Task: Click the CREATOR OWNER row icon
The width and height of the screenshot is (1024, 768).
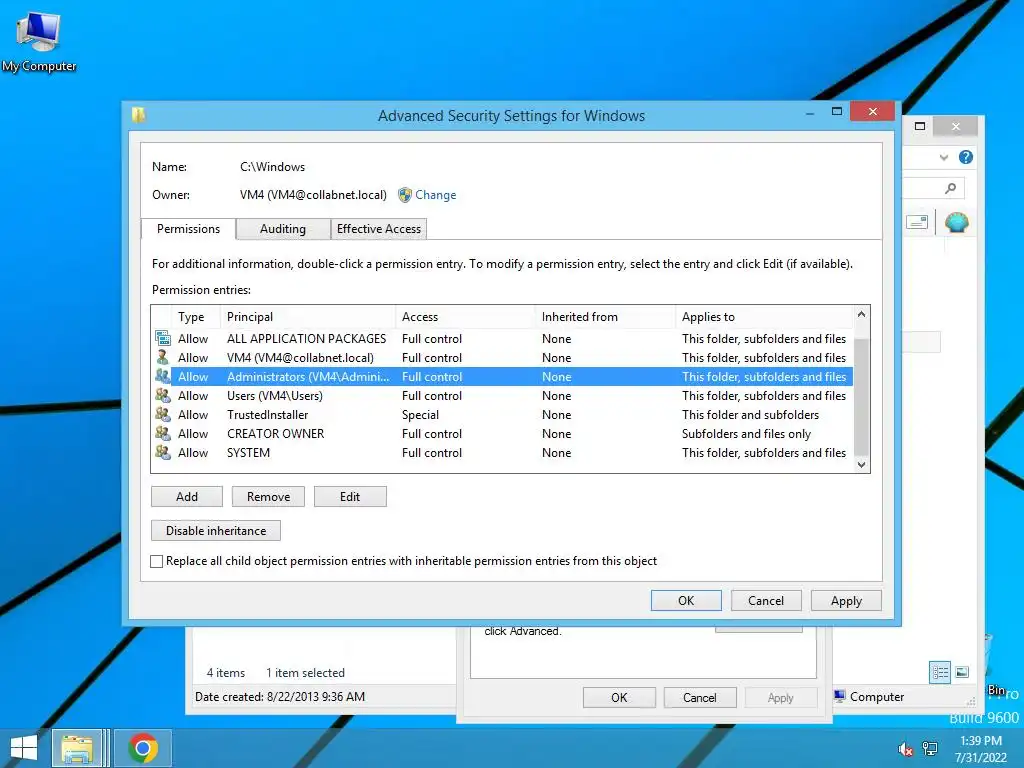Action: tap(163, 433)
